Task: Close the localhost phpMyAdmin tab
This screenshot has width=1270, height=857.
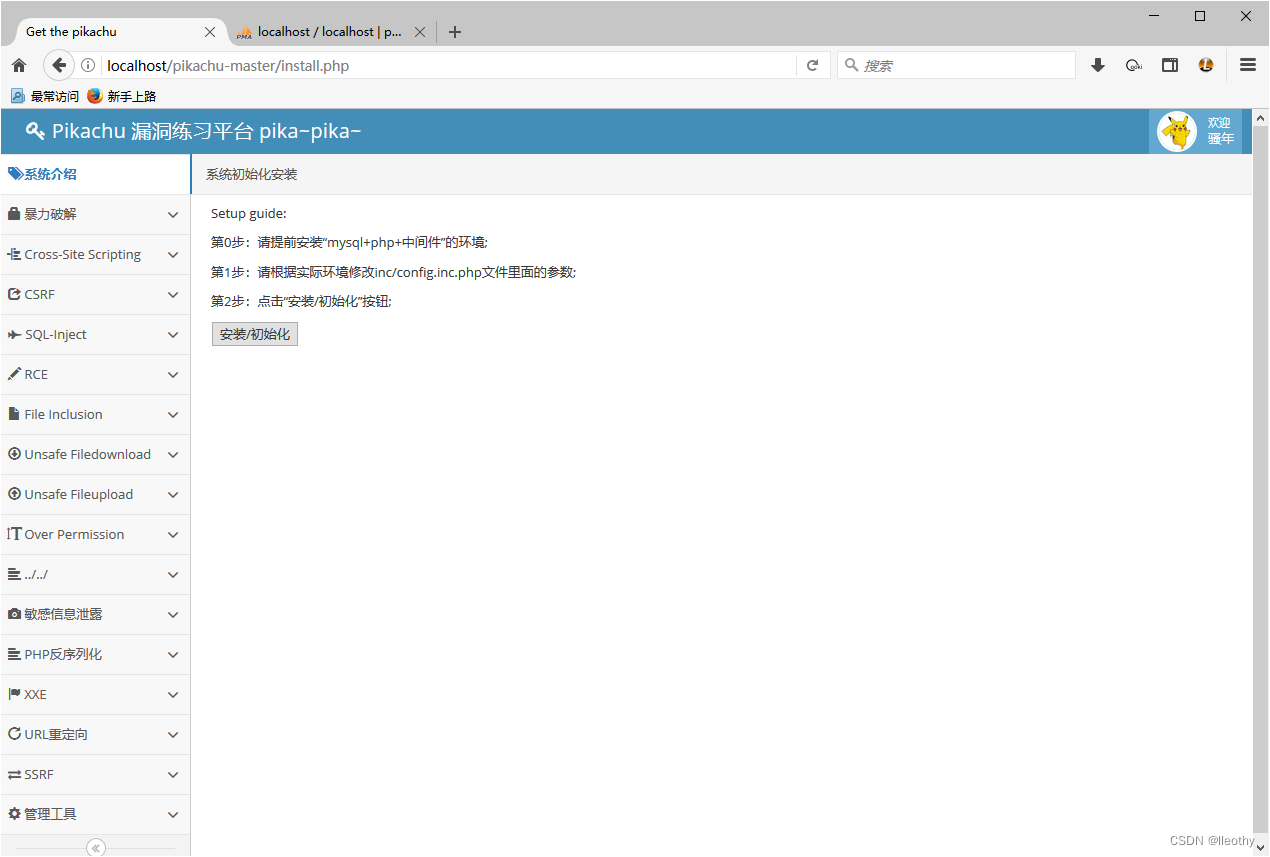Action: 420,32
